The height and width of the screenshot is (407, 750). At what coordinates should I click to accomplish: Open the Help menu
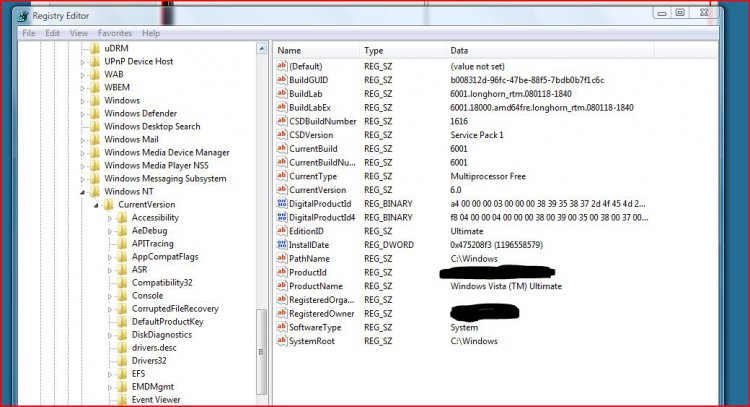[x=151, y=33]
